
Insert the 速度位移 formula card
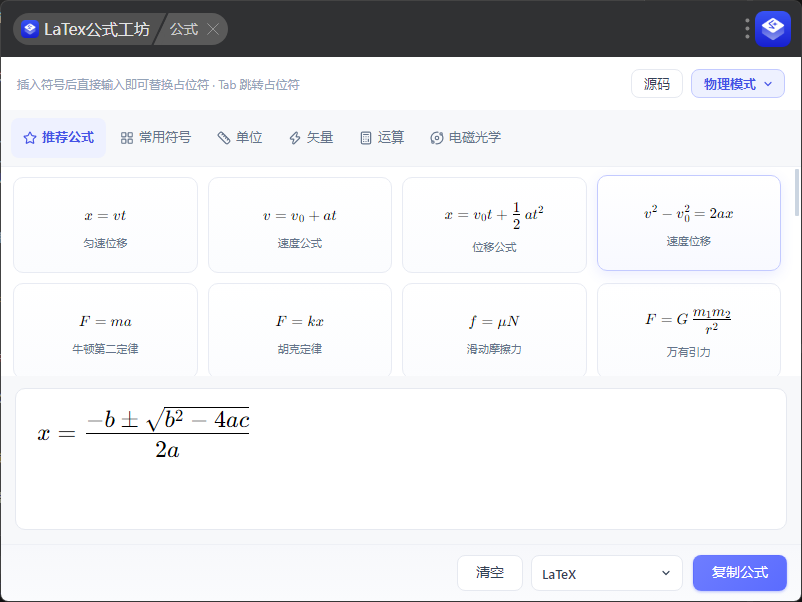click(689, 223)
